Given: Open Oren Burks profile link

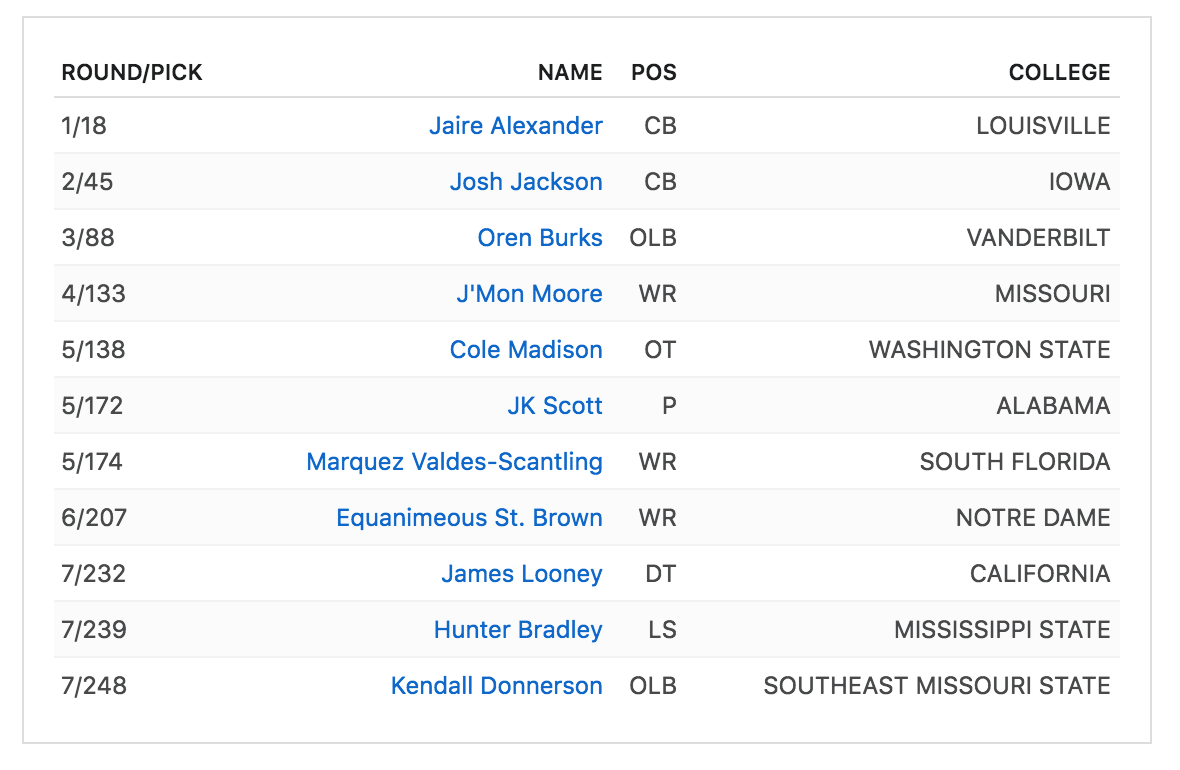Looking at the screenshot, I should point(540,238).
